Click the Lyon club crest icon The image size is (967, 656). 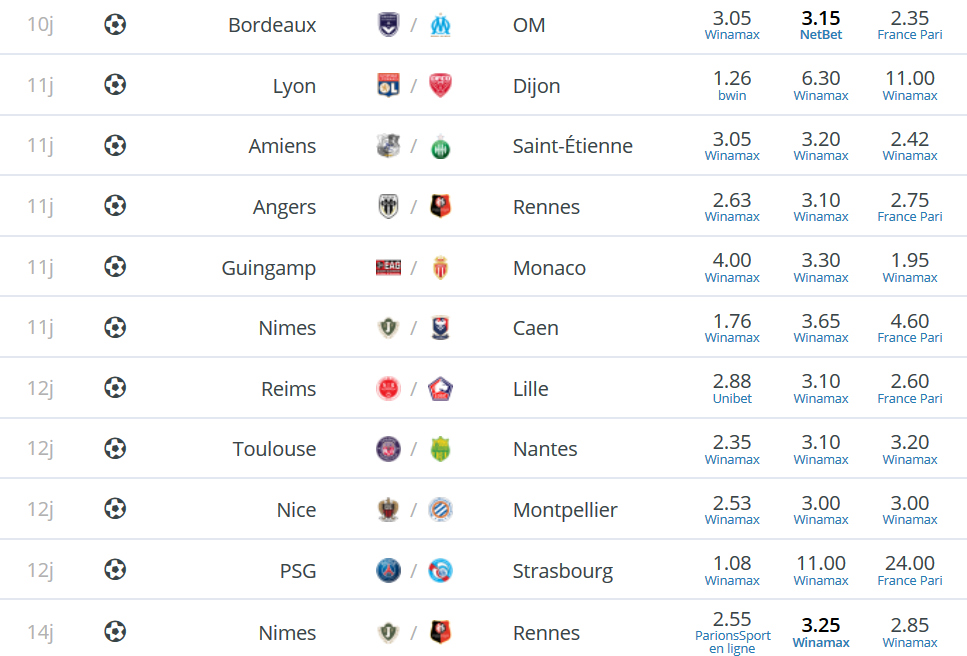(389, 86)
